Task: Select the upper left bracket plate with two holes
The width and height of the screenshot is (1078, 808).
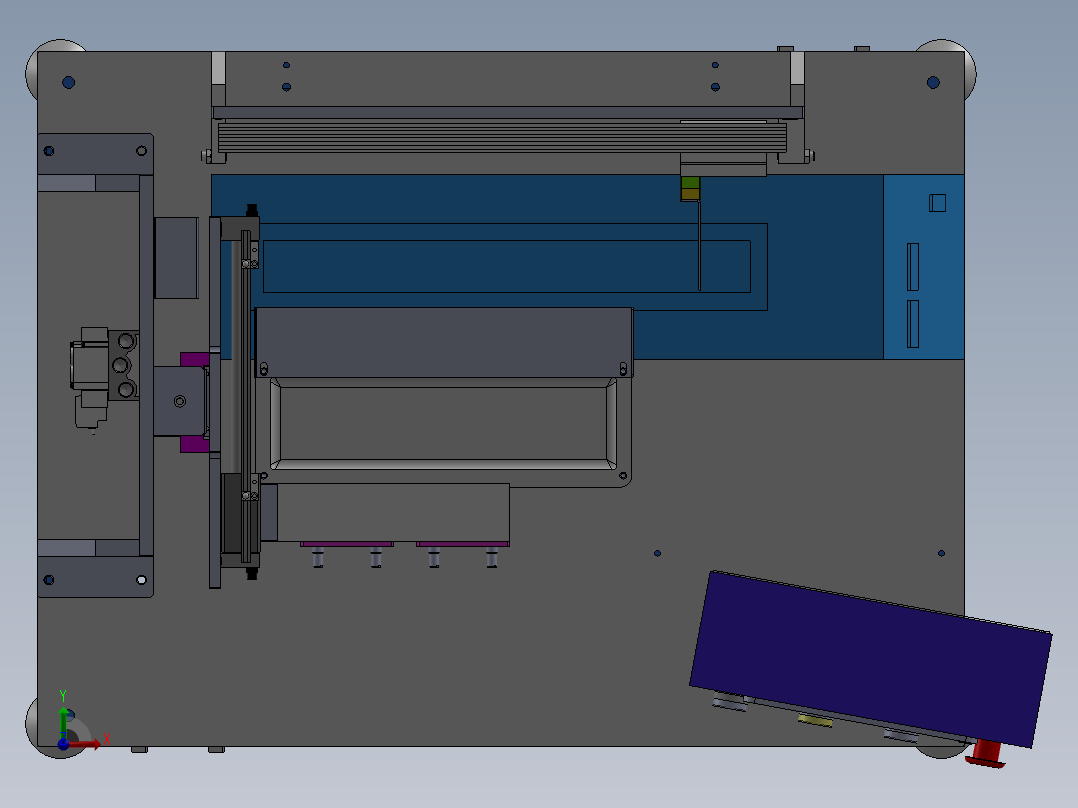Action: [96, 154]
